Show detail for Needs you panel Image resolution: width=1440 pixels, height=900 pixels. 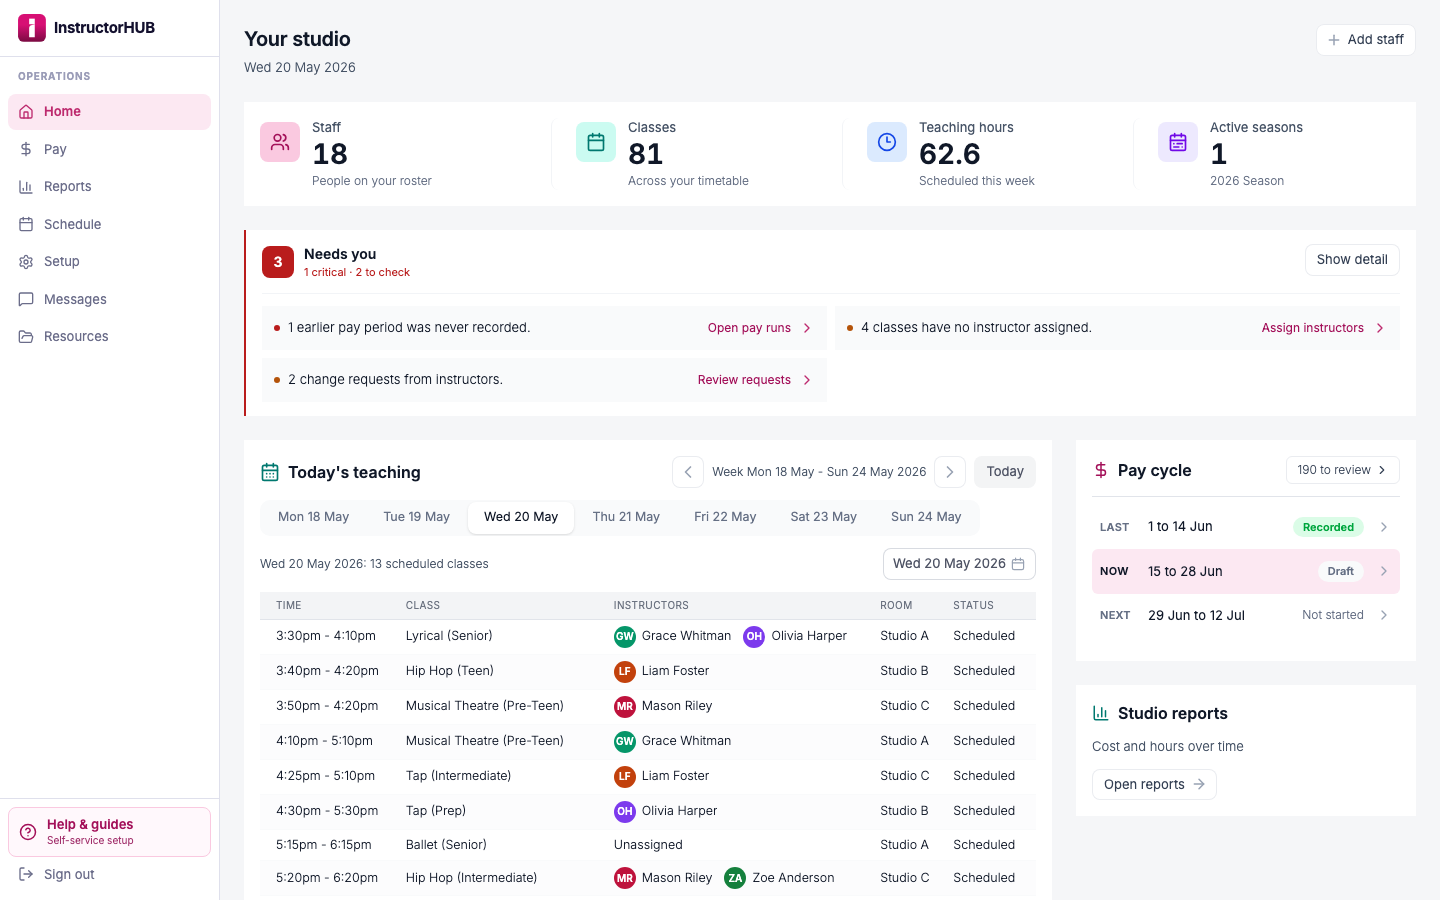point(1352,260)
